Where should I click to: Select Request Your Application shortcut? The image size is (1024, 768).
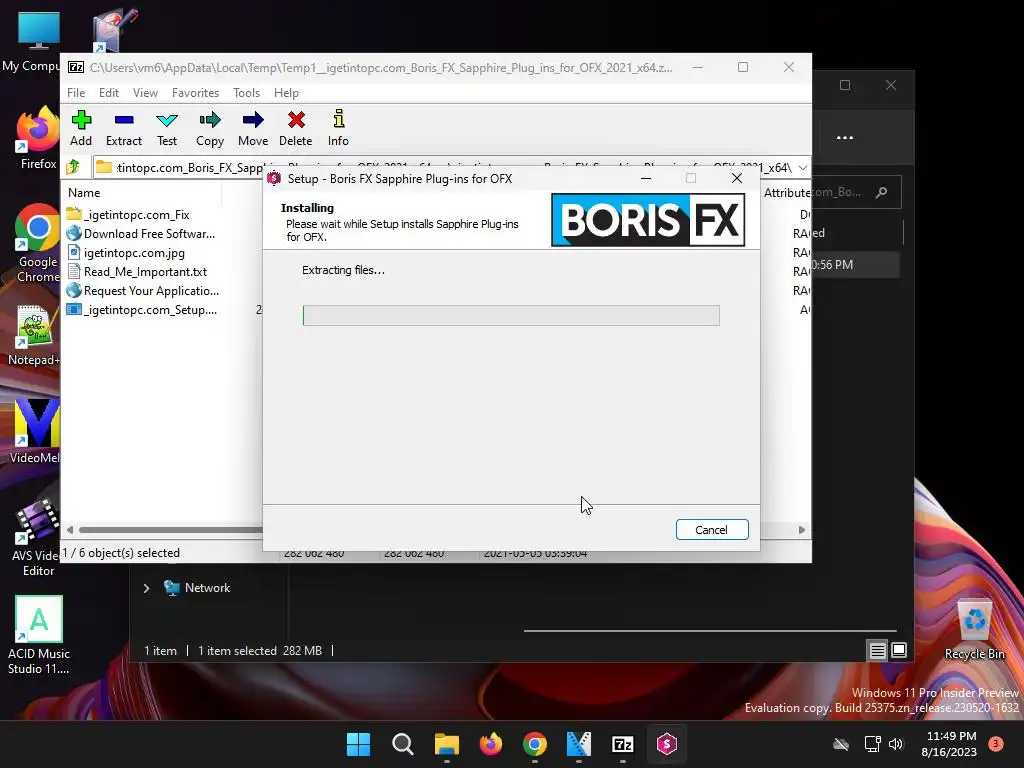(x=143, y=291)
